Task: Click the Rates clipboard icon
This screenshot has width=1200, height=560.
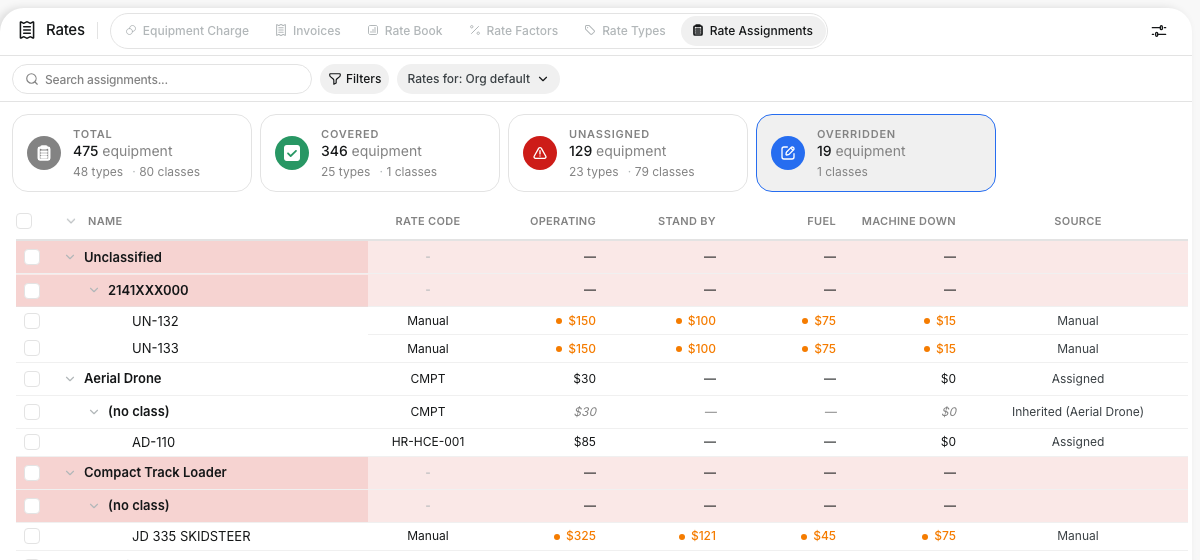Action: (28, 30)
